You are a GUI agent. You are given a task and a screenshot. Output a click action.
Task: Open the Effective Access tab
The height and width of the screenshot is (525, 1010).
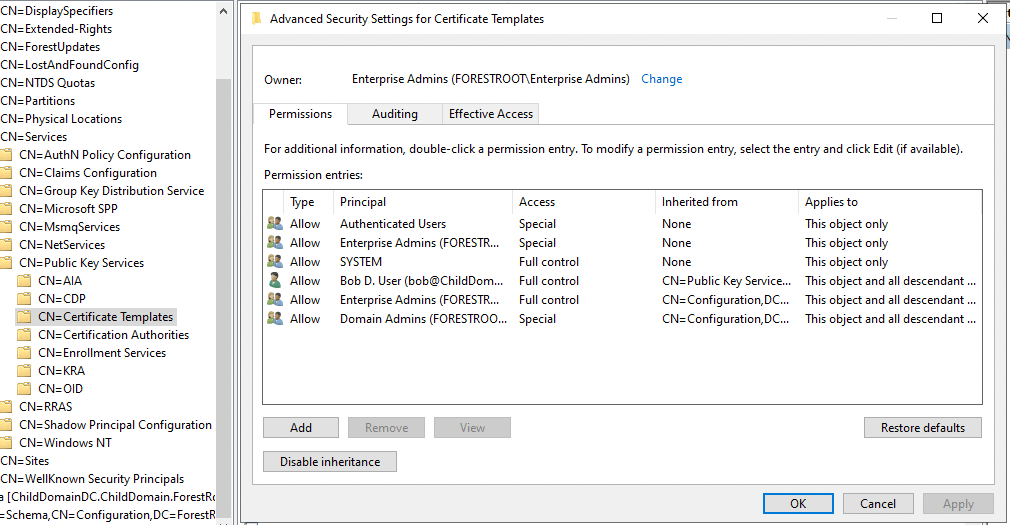[x=490, y=114]
